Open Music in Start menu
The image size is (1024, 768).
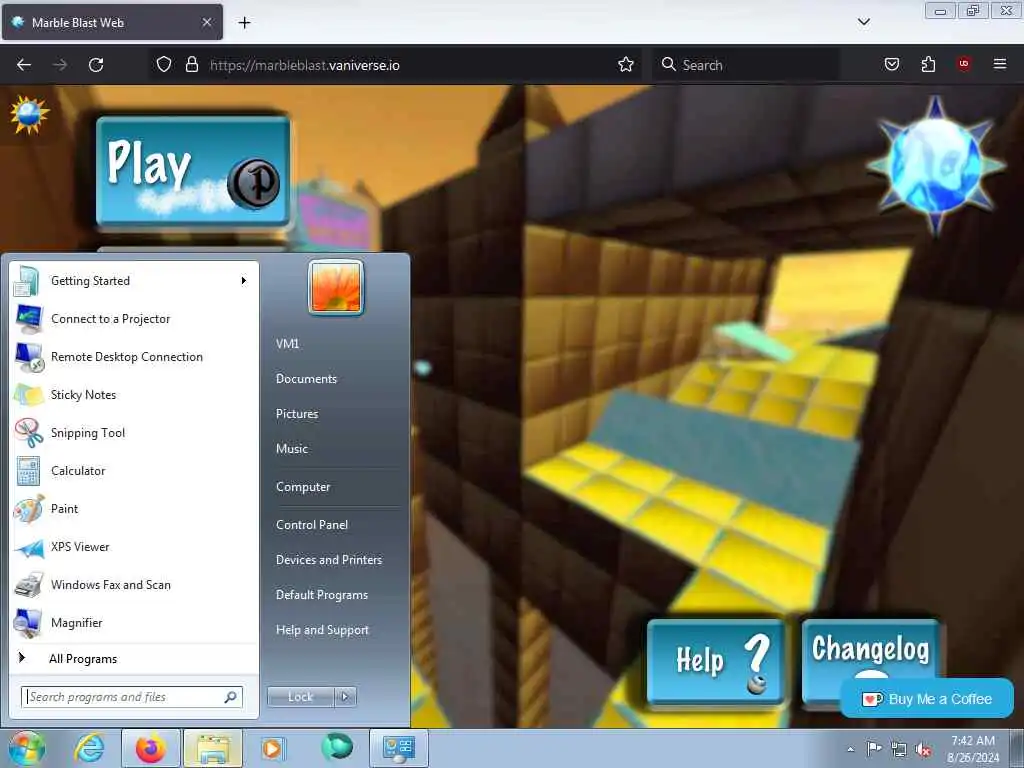pos(292,449)
